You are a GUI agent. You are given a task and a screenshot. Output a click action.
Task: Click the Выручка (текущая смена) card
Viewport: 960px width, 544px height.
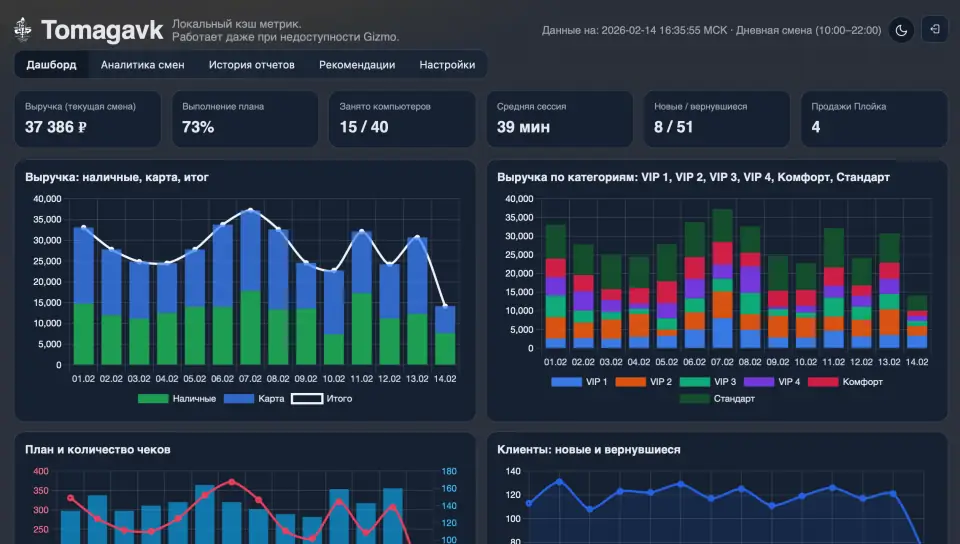point(88,119)
